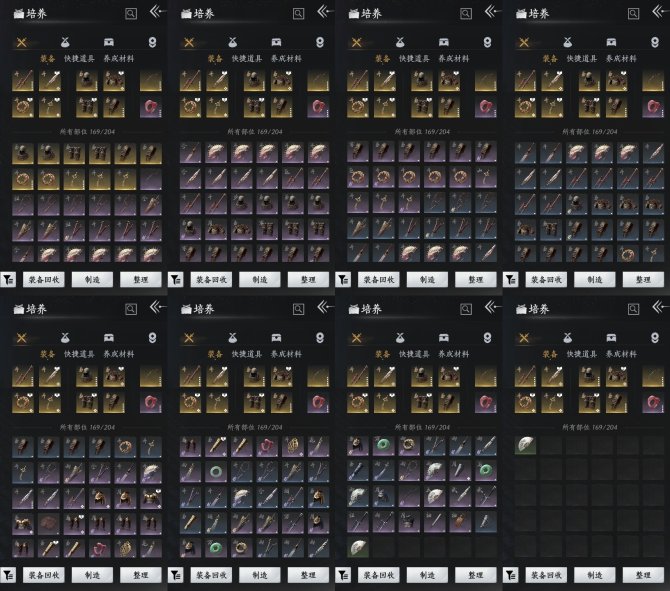Select the gem category icon in sixth panel
Image resolution: width=670 pixels, height=591 pixels.
coord(320,338)
